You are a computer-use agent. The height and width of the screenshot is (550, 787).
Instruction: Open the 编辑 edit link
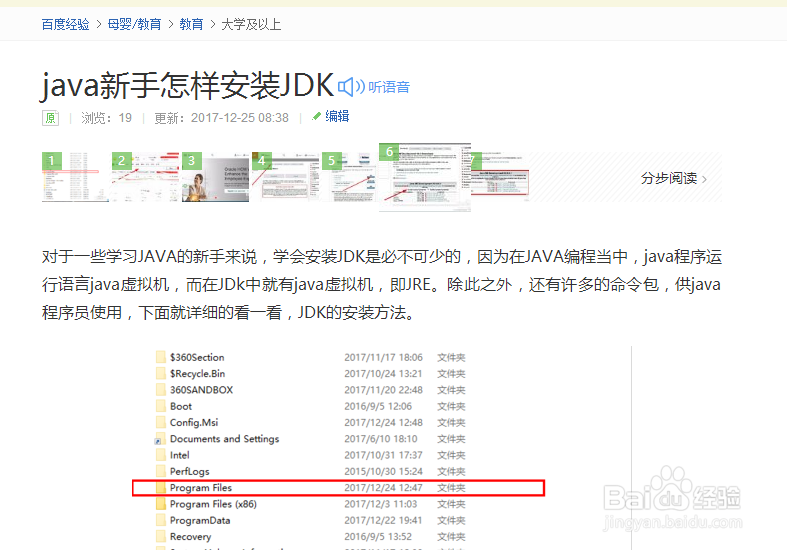337,116
